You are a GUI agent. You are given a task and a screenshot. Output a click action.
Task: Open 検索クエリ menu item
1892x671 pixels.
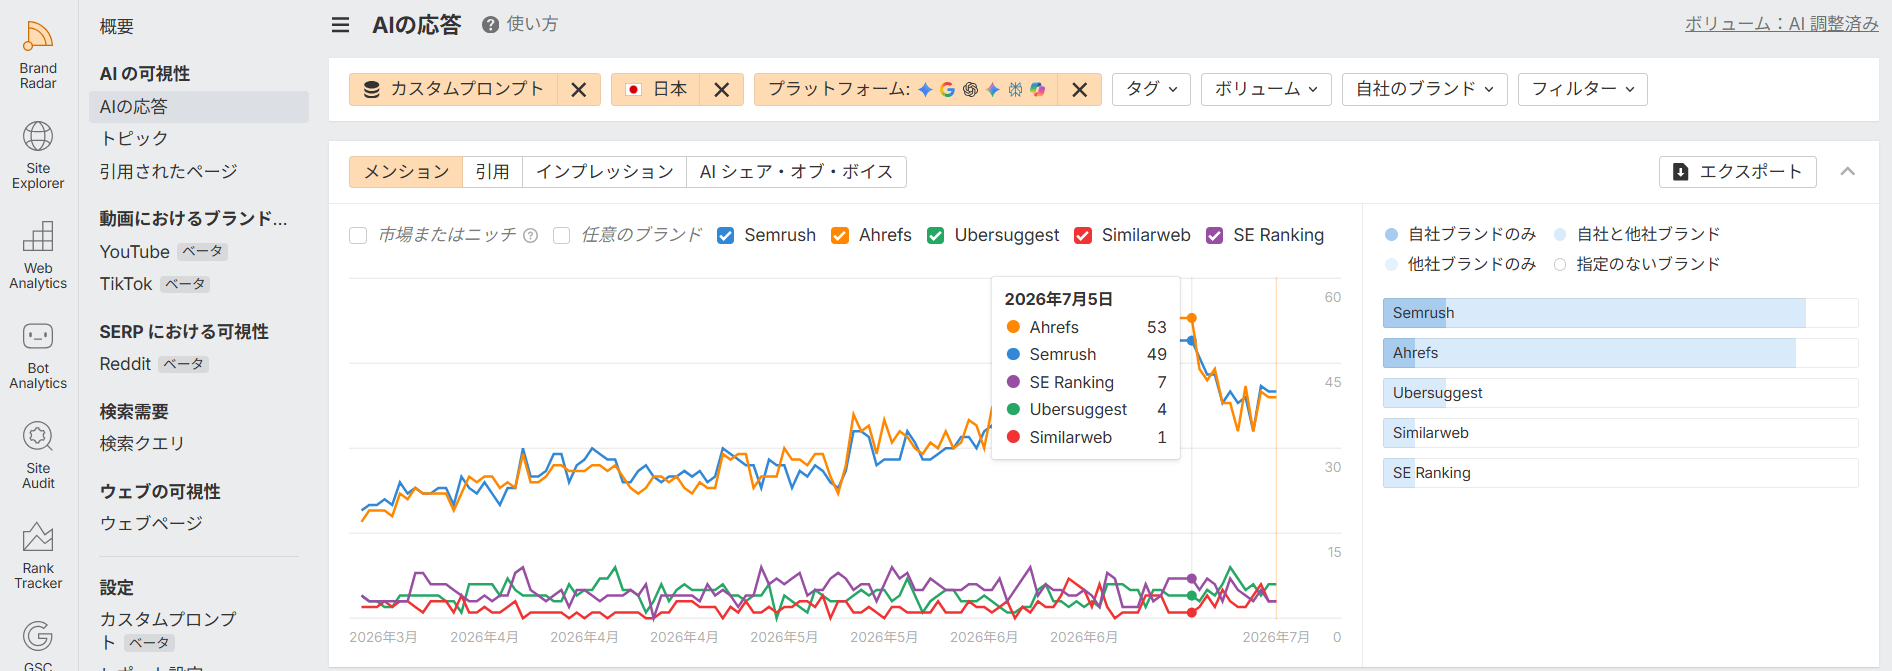[x=142, y=443]
